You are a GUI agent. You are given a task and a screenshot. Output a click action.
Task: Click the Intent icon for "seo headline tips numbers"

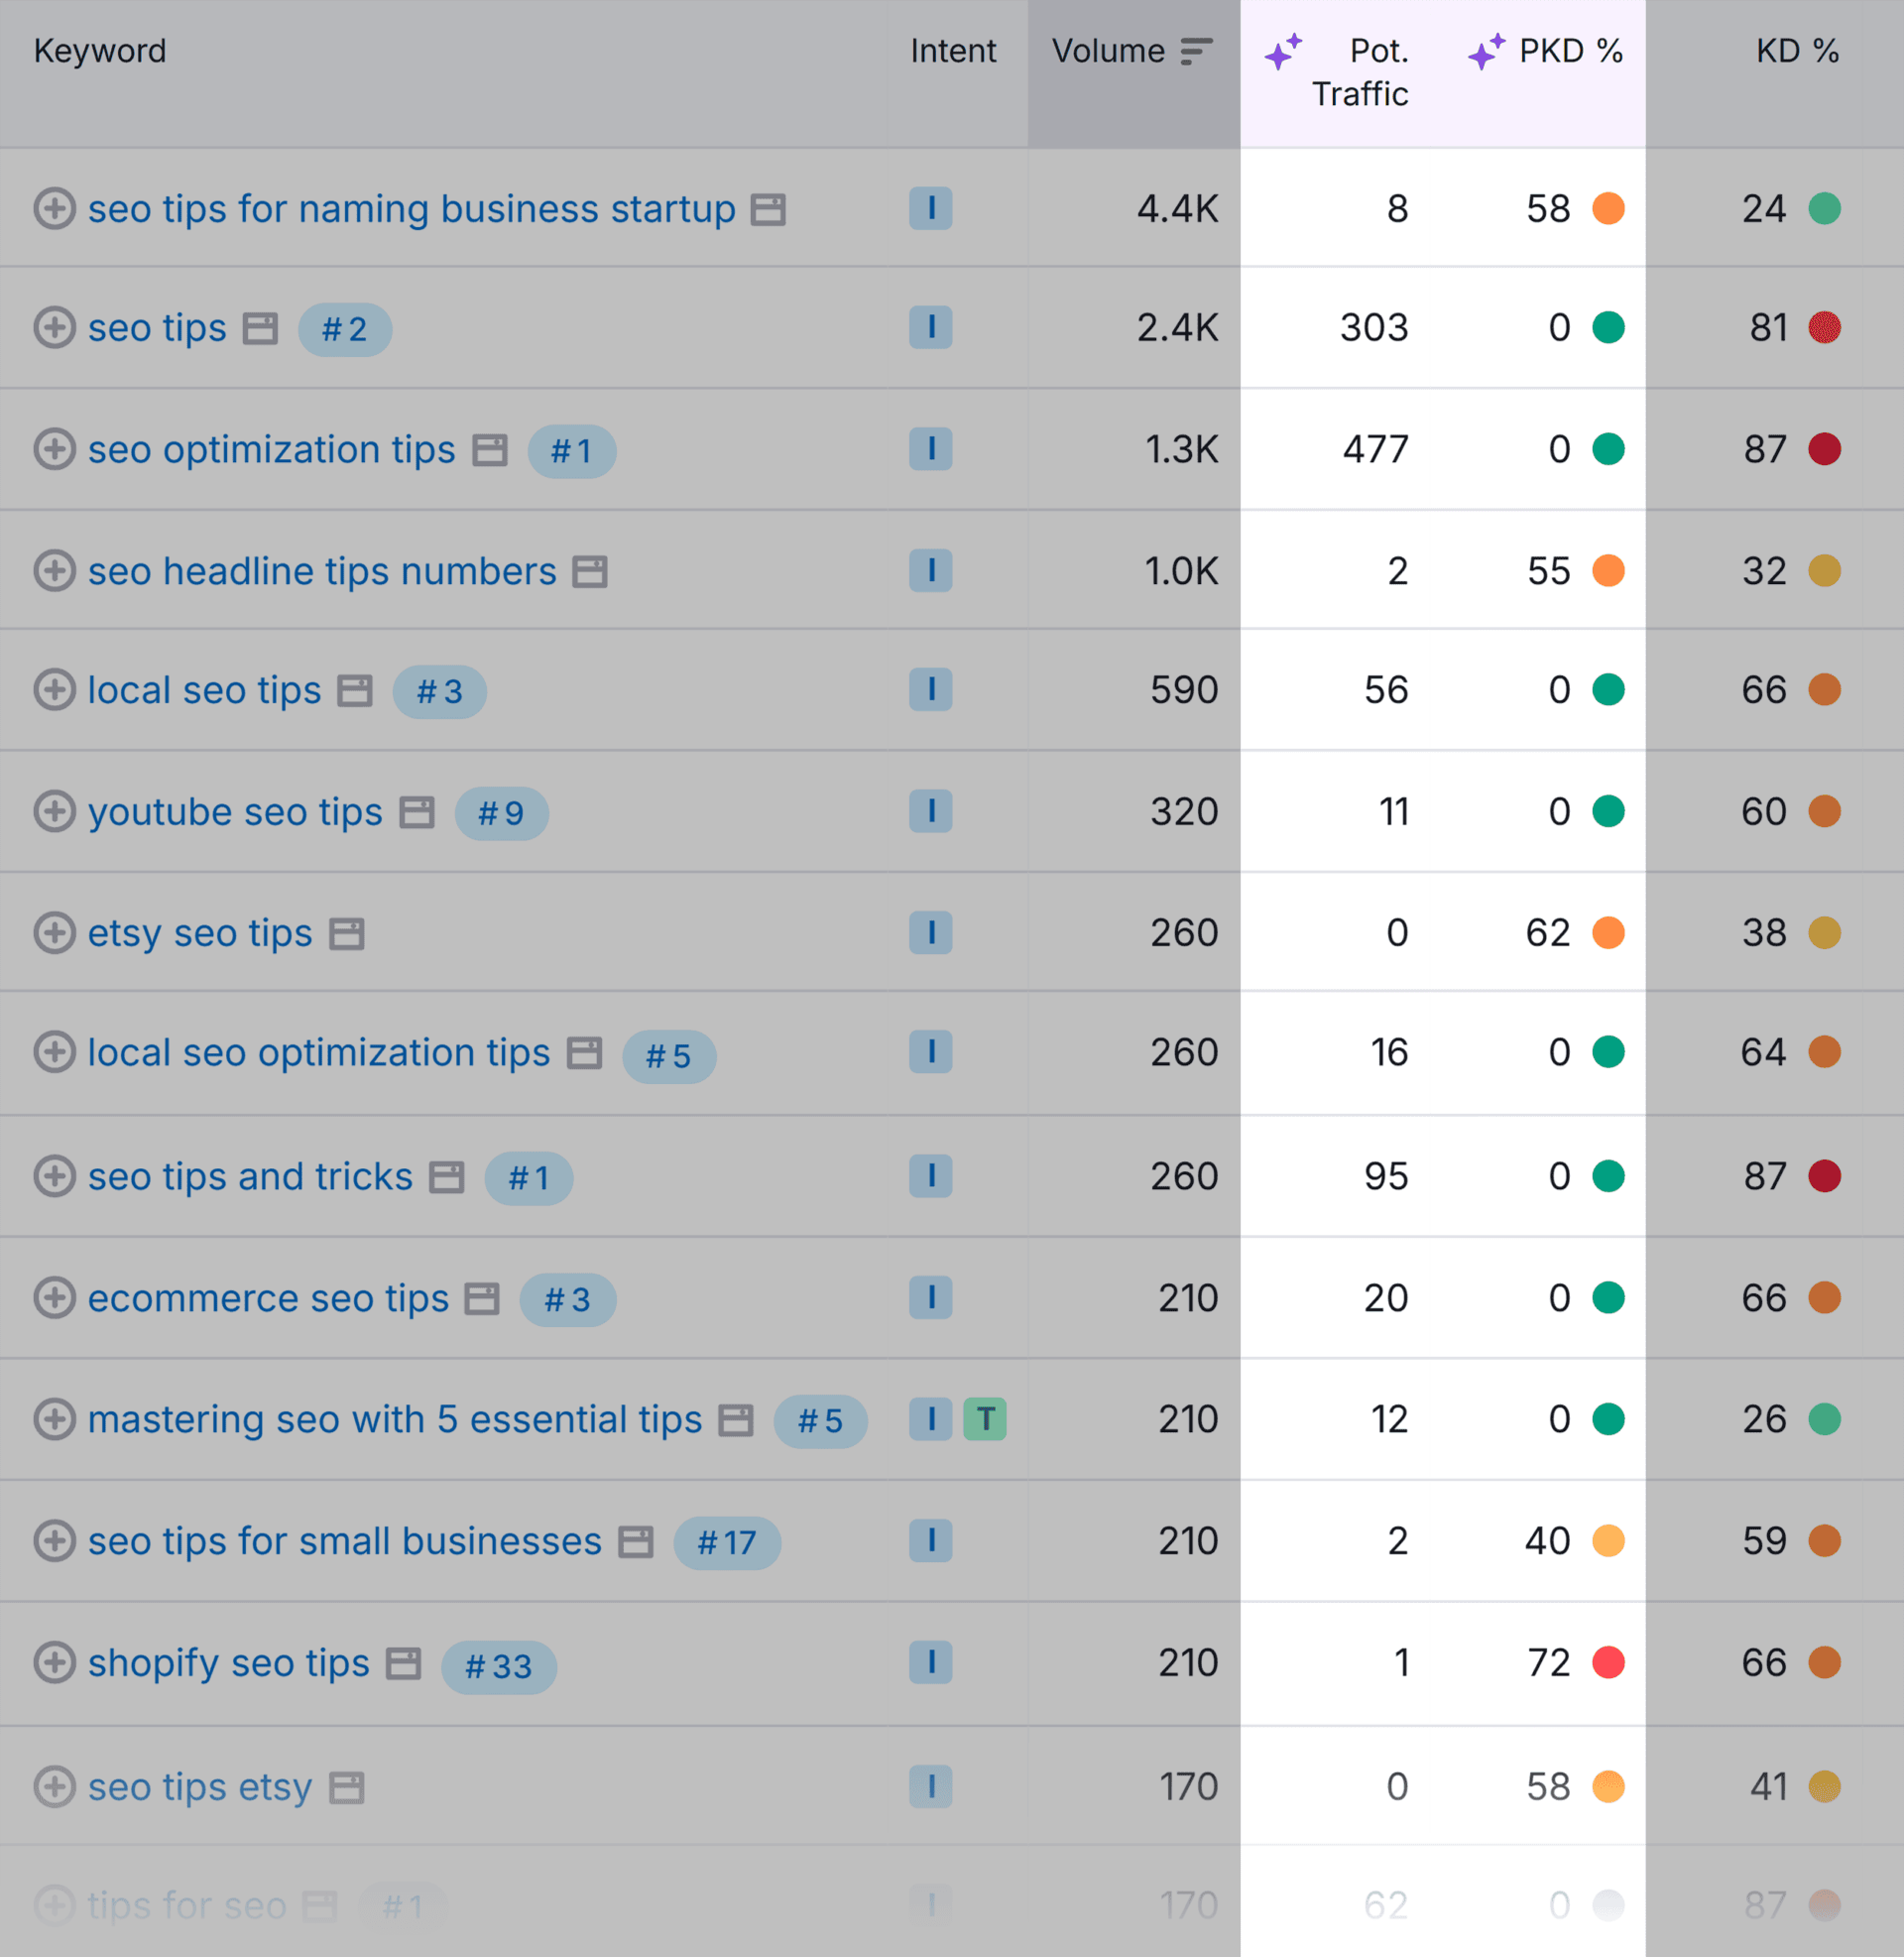pos(931,570)
